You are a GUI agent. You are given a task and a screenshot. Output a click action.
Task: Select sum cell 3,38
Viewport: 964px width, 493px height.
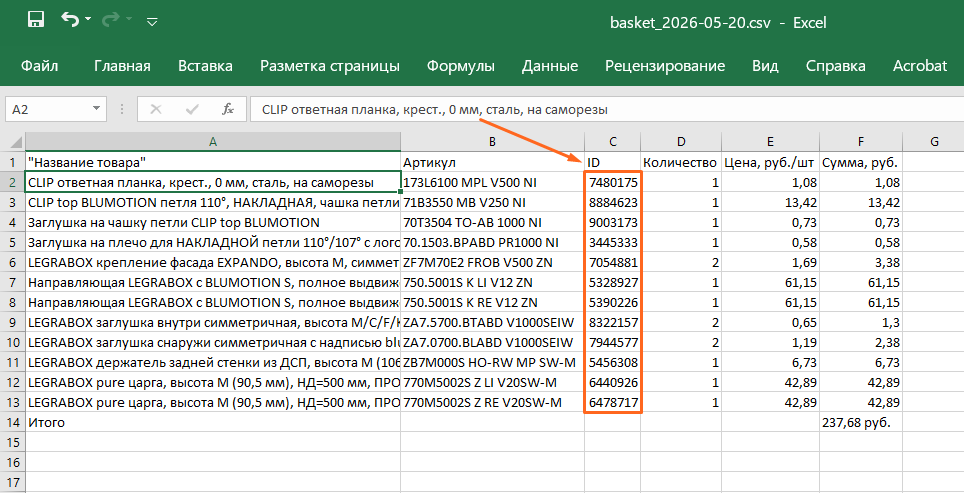(860, 262)
